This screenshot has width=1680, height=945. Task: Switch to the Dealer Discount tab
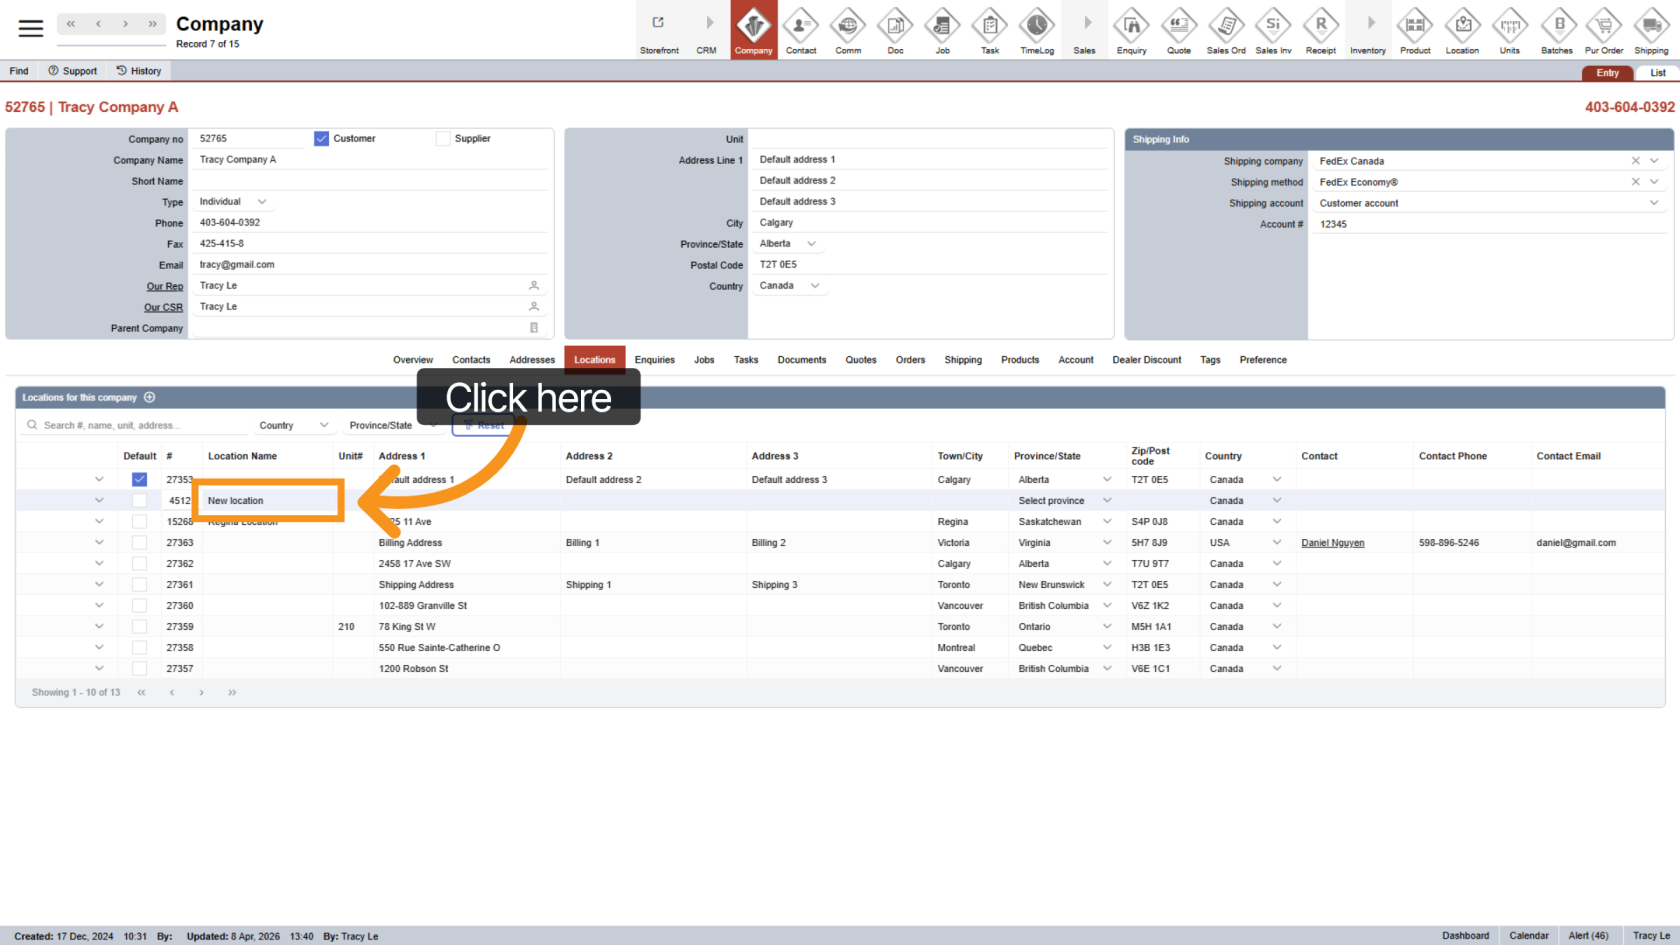point(1147,360)
